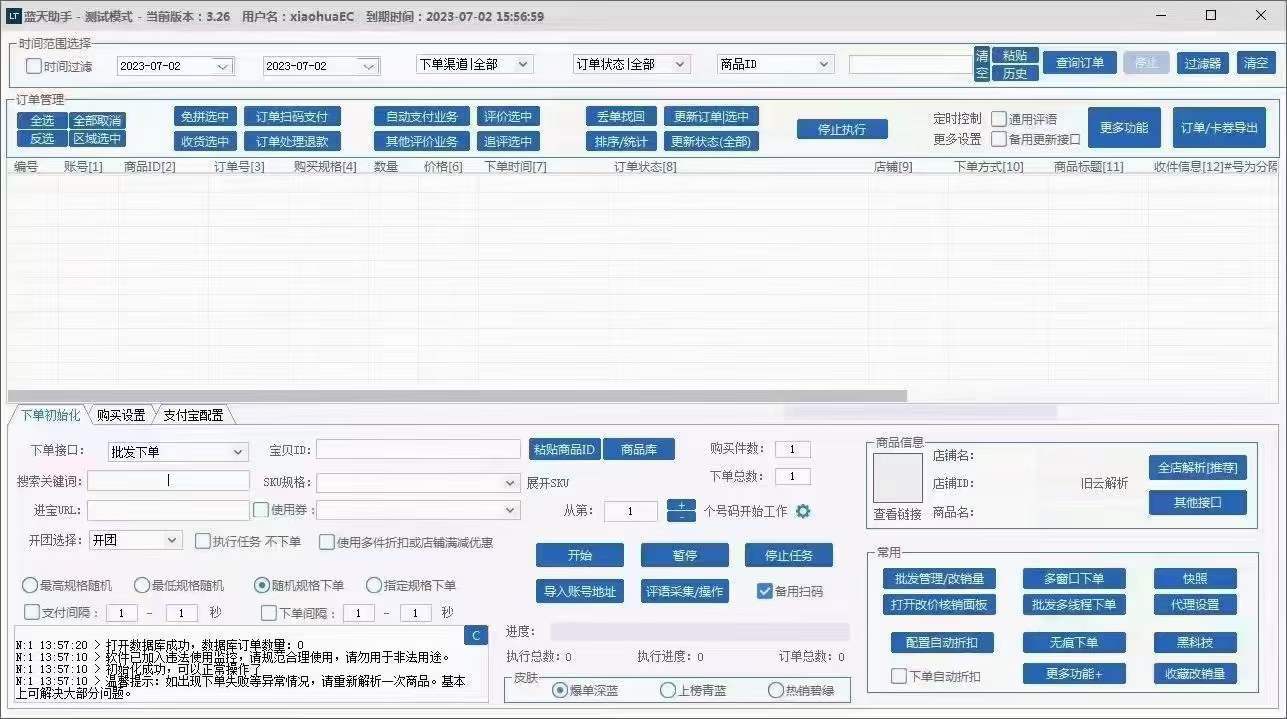Viewport: 1287px width, 719px height.
Task: Select 指定规格下单 radio option
Action: [x=374, y=585]
